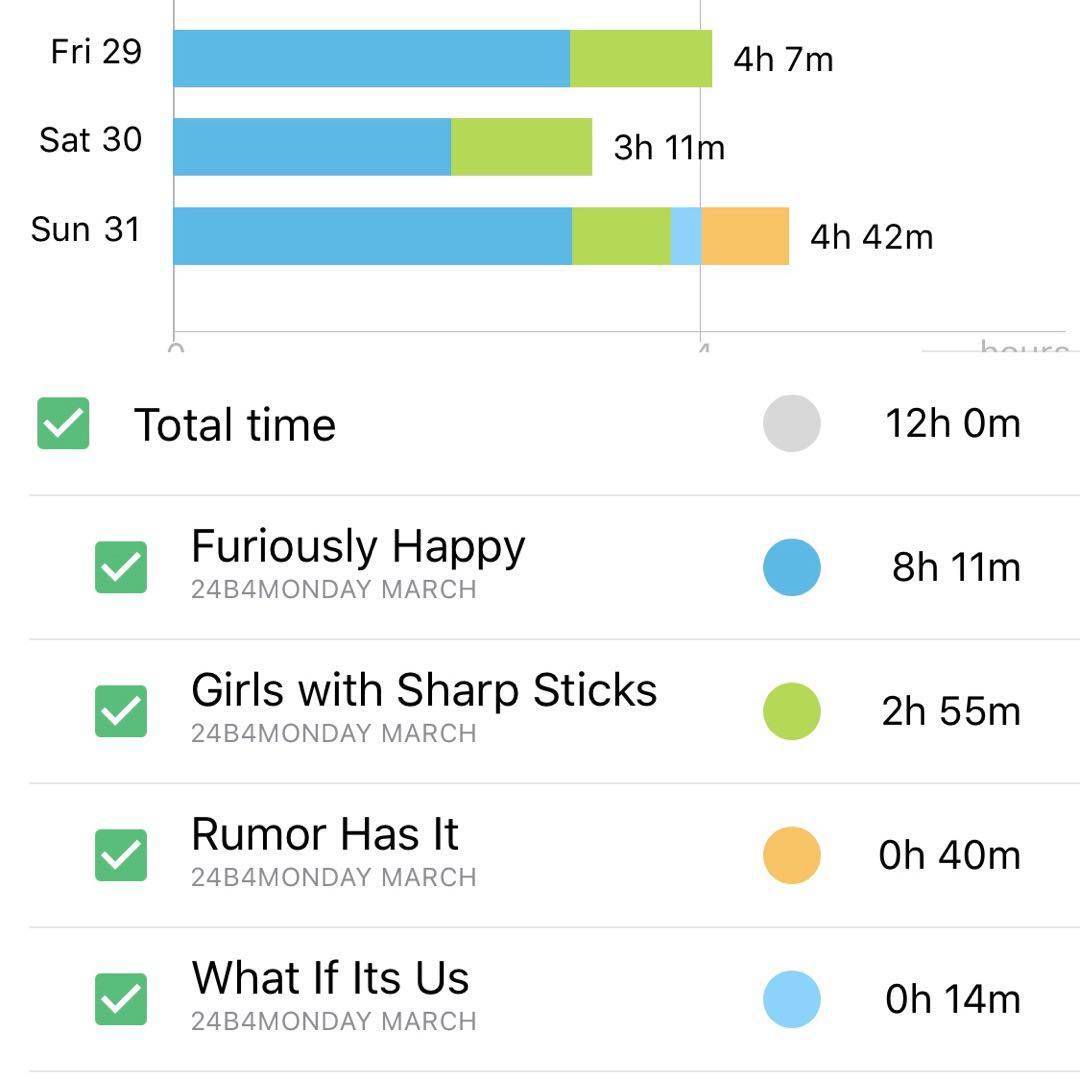Tap Furiously Happy blue color dot

[x=791, y=567]
